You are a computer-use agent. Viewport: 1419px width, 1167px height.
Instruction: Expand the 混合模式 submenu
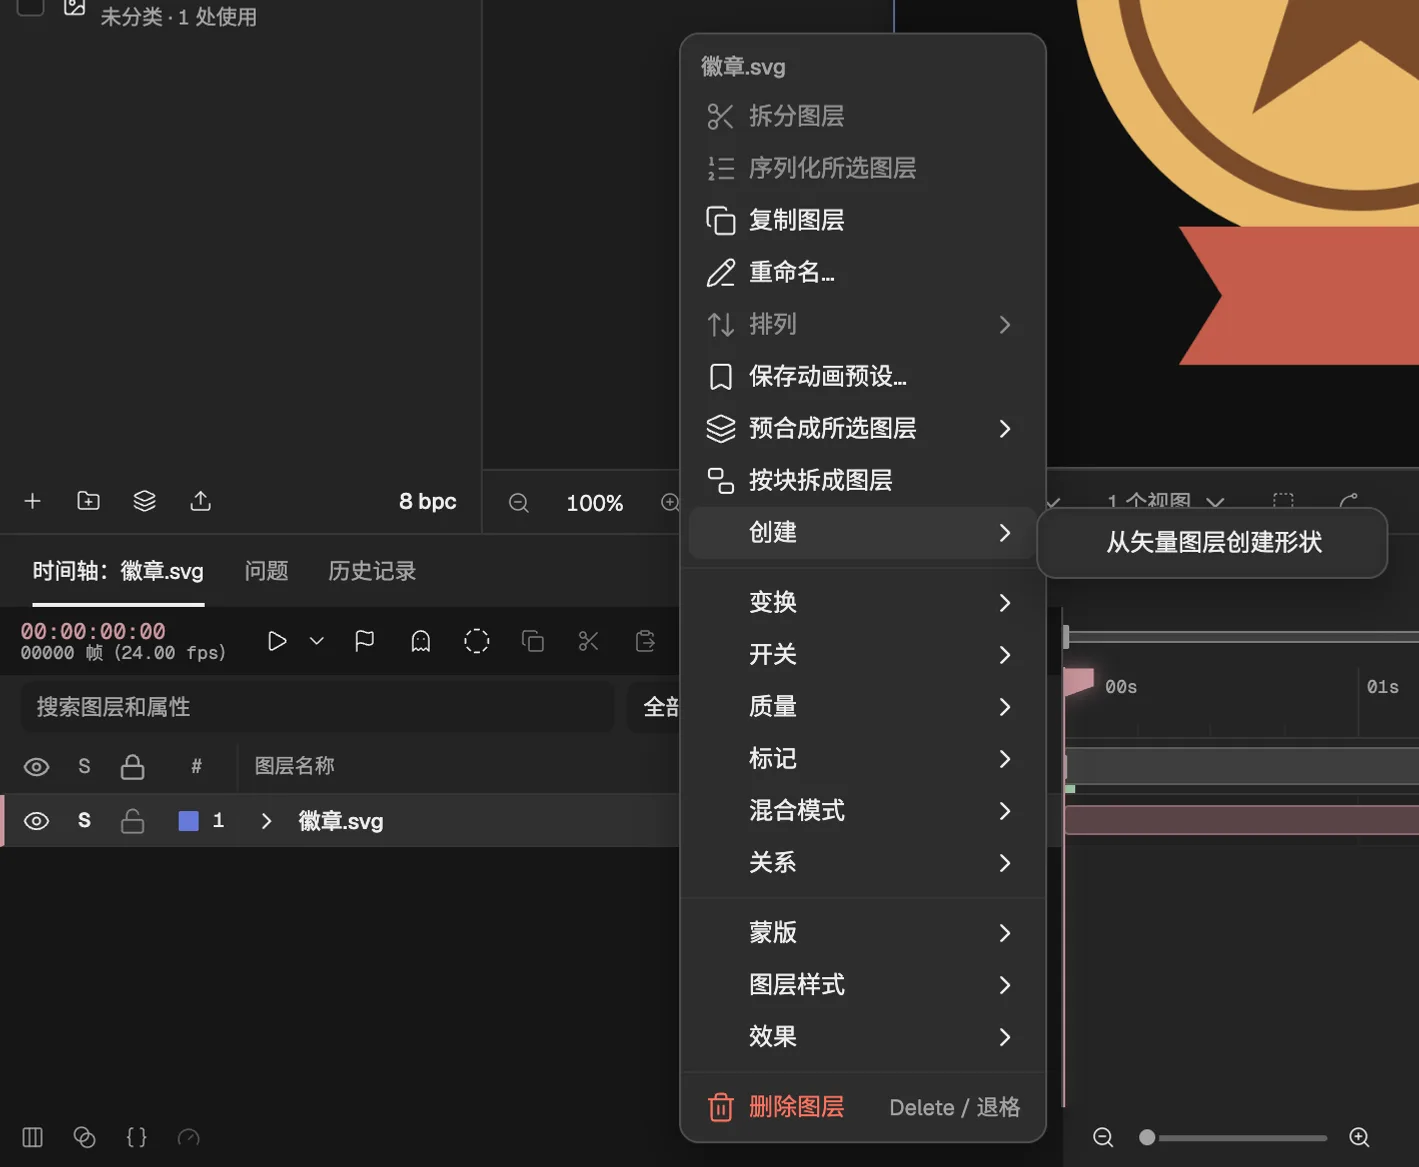[x=862, y=810]
